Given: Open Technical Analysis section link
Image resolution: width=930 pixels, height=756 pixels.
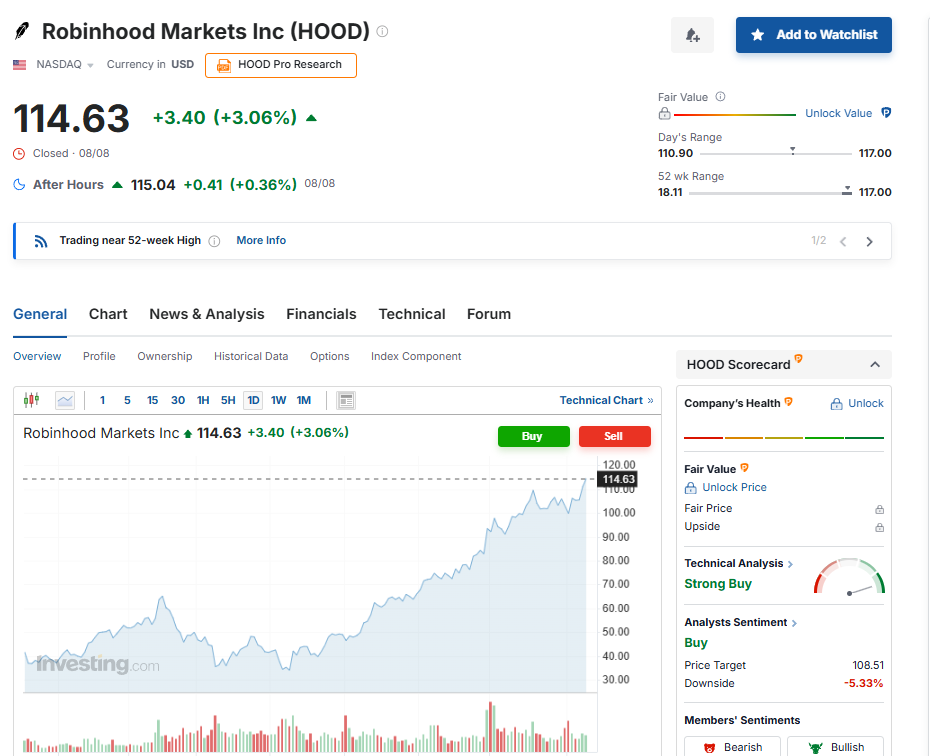Looking at the screenshot, I should (x=738, y=563).
